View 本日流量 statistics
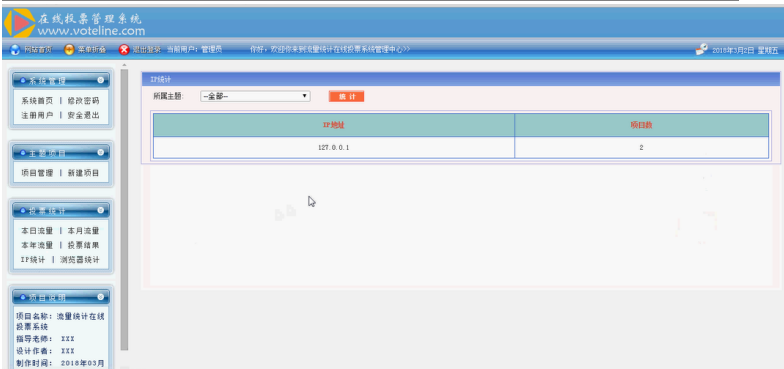 point(37,231)
